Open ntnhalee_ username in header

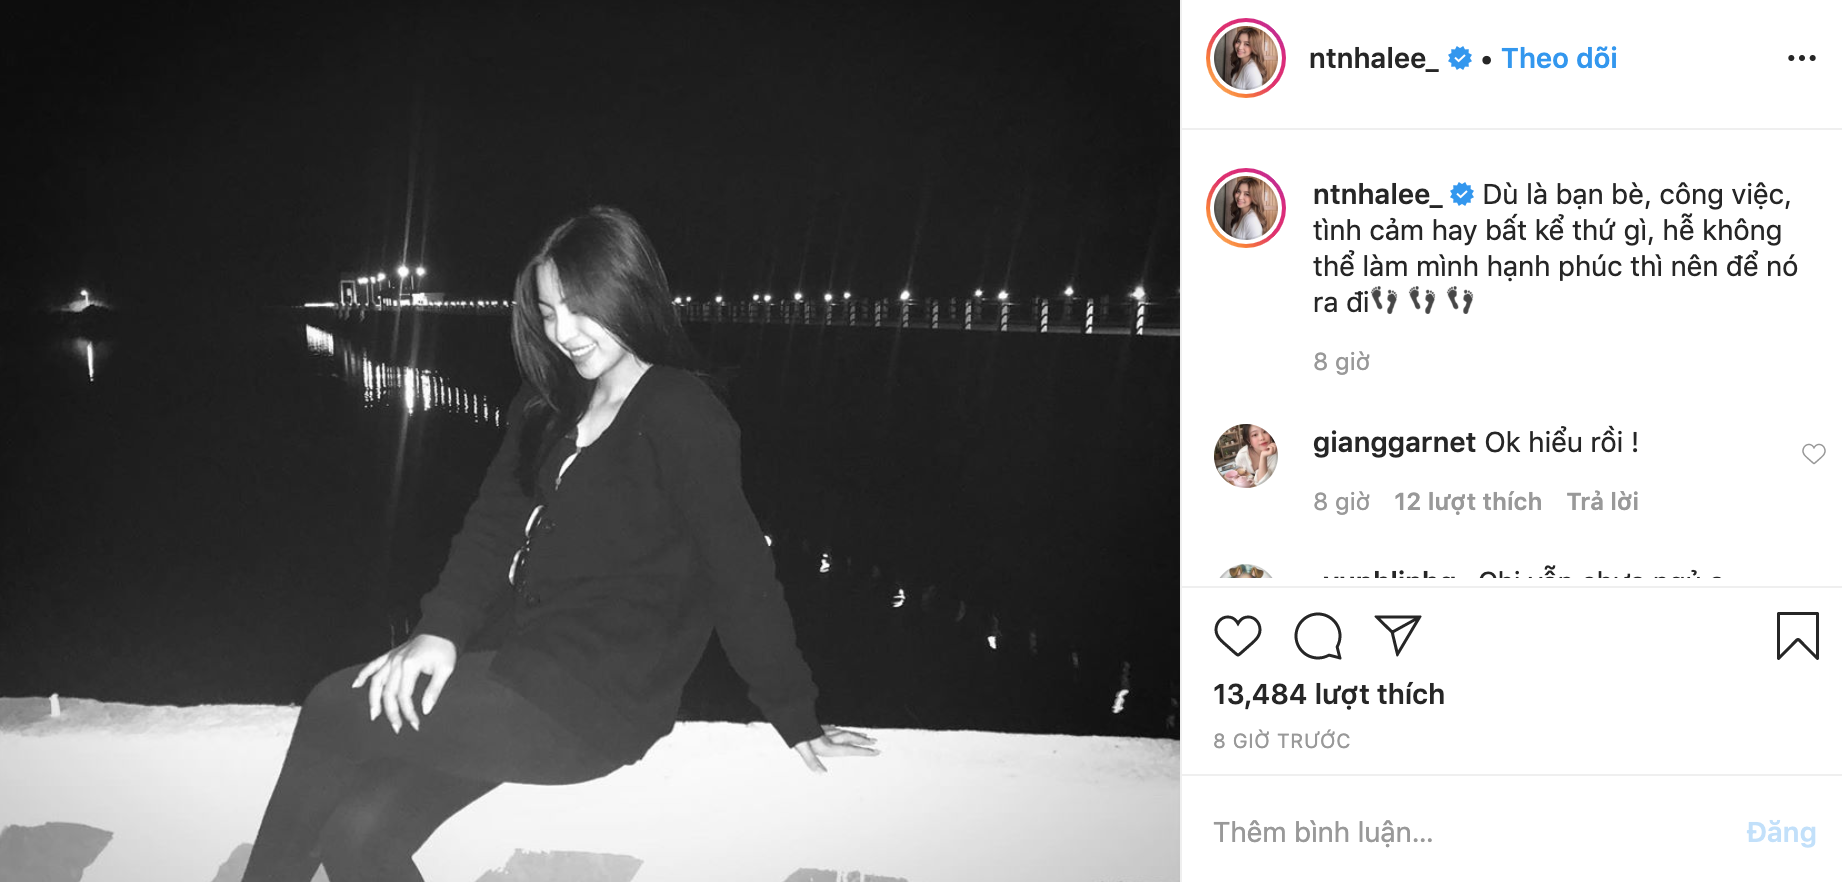(x=1373, y=59)
